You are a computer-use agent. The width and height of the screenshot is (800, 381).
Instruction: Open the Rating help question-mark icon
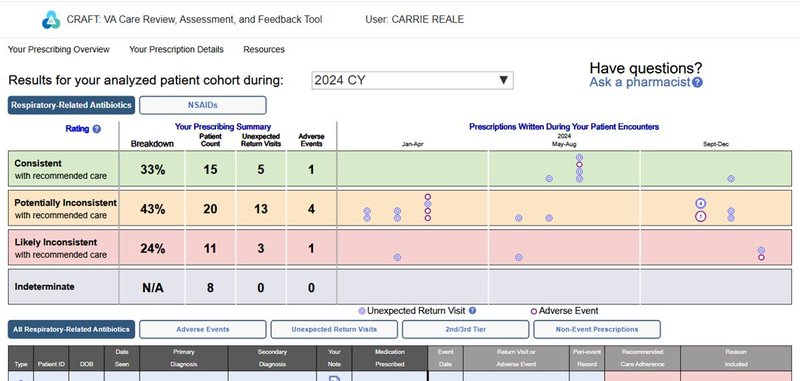click(96, 129)
